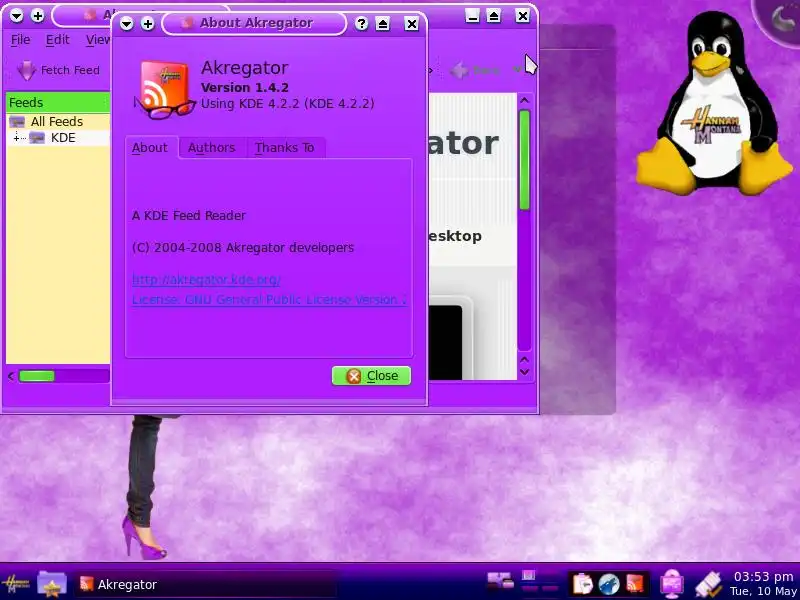
Task: Click the plus button in dialog titlebar
Action: (x=147, y=23)
